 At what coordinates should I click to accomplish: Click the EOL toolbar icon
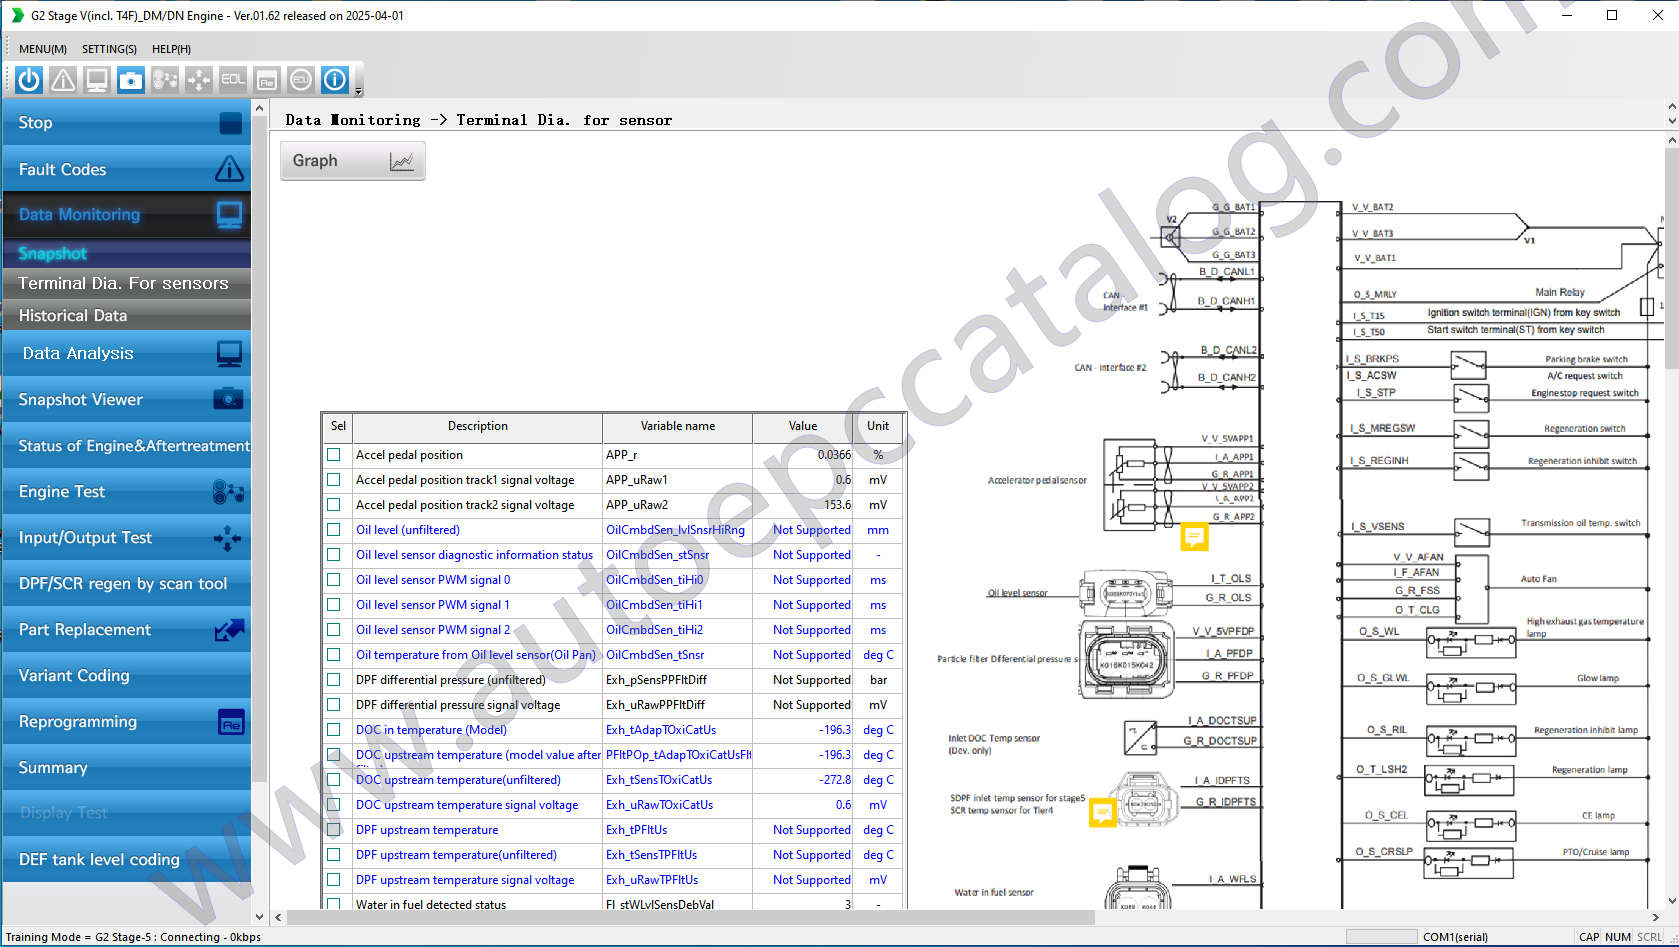(x=233, y=80)
